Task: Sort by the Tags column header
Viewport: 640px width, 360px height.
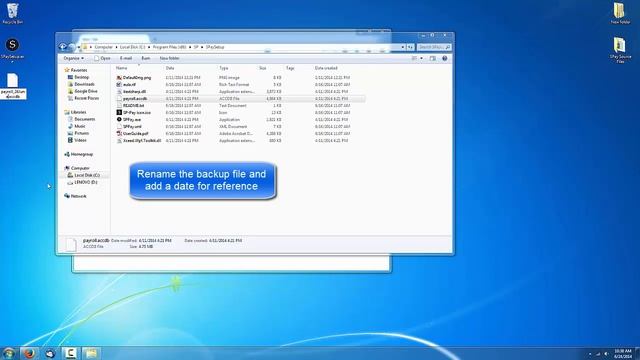Action: coord(290,68)
